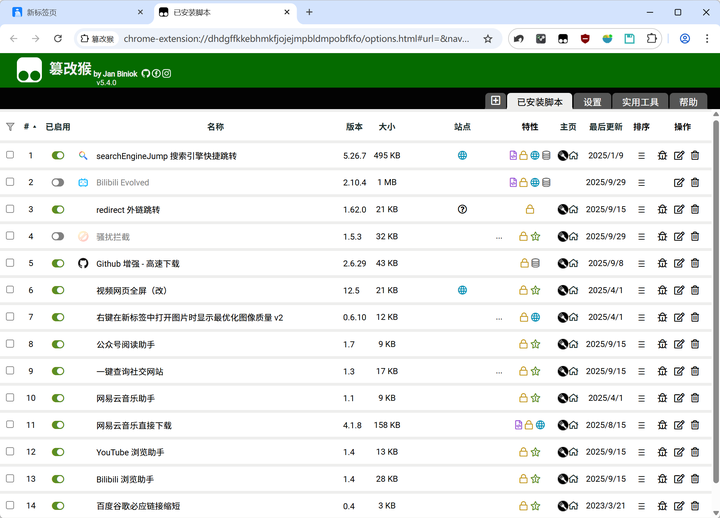Click the page vertical scrollbar thumb
720x518 pixels.
click(x=715, y=302)
